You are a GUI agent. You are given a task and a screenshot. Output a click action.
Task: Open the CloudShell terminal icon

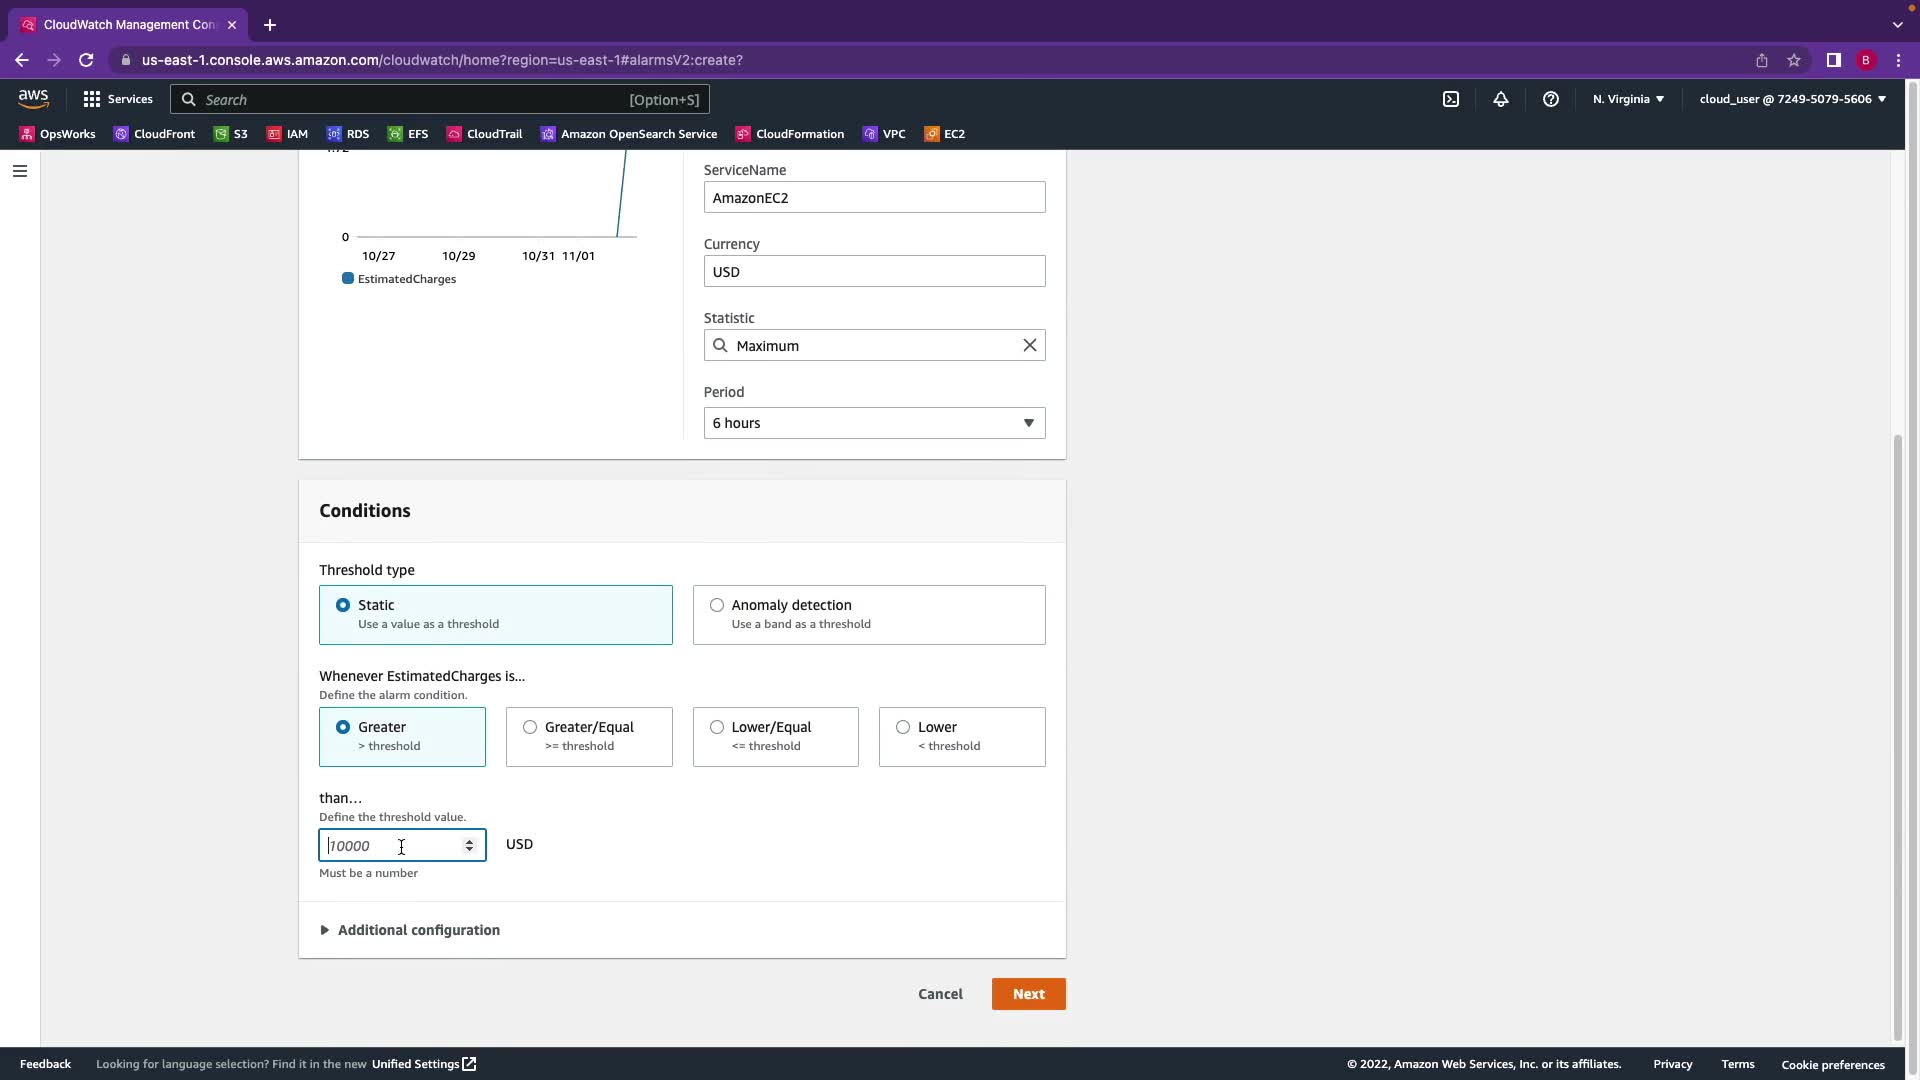pos(1451,99)
